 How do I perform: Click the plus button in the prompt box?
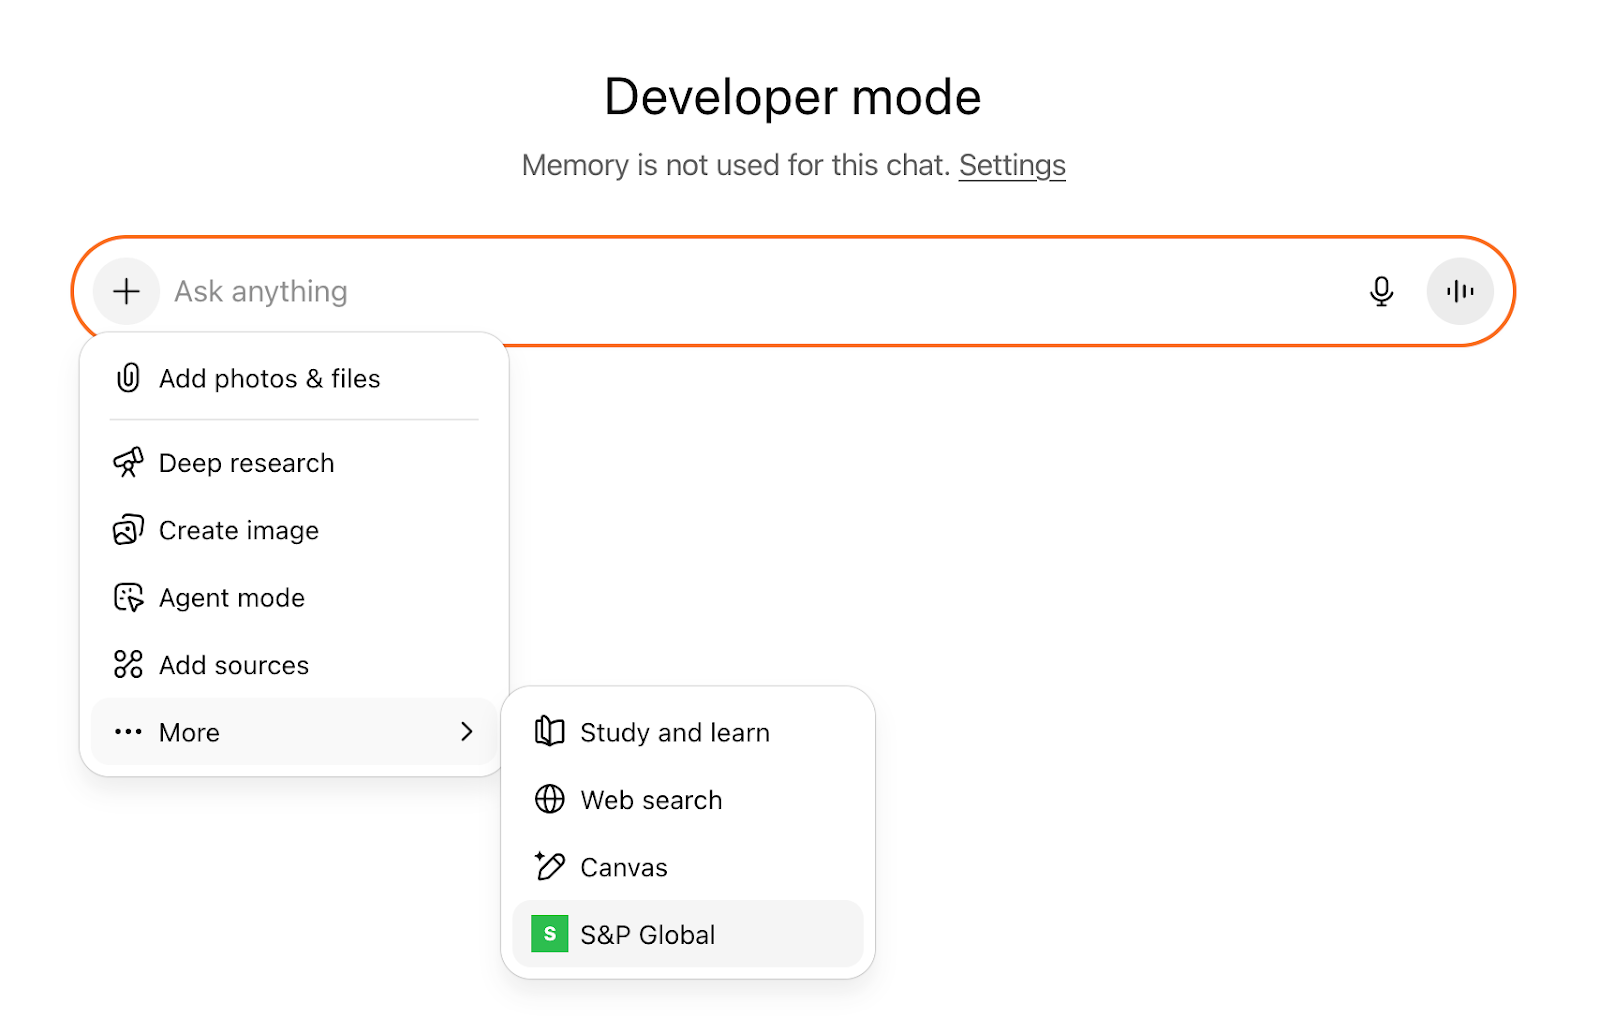126,291
